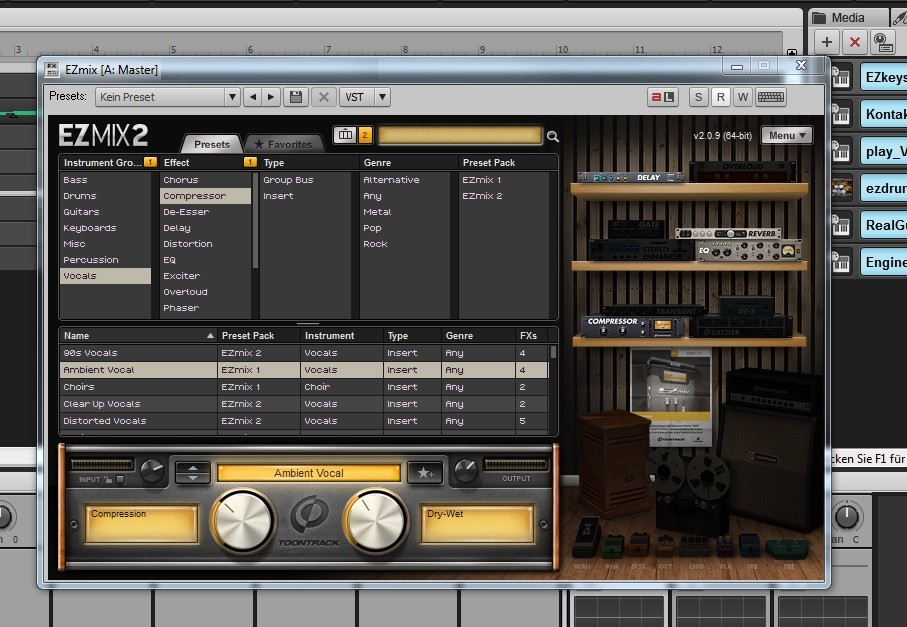Click the Delay rack unit on the shelf
Viewport: 907px width, 627px height.
(631, 177)
